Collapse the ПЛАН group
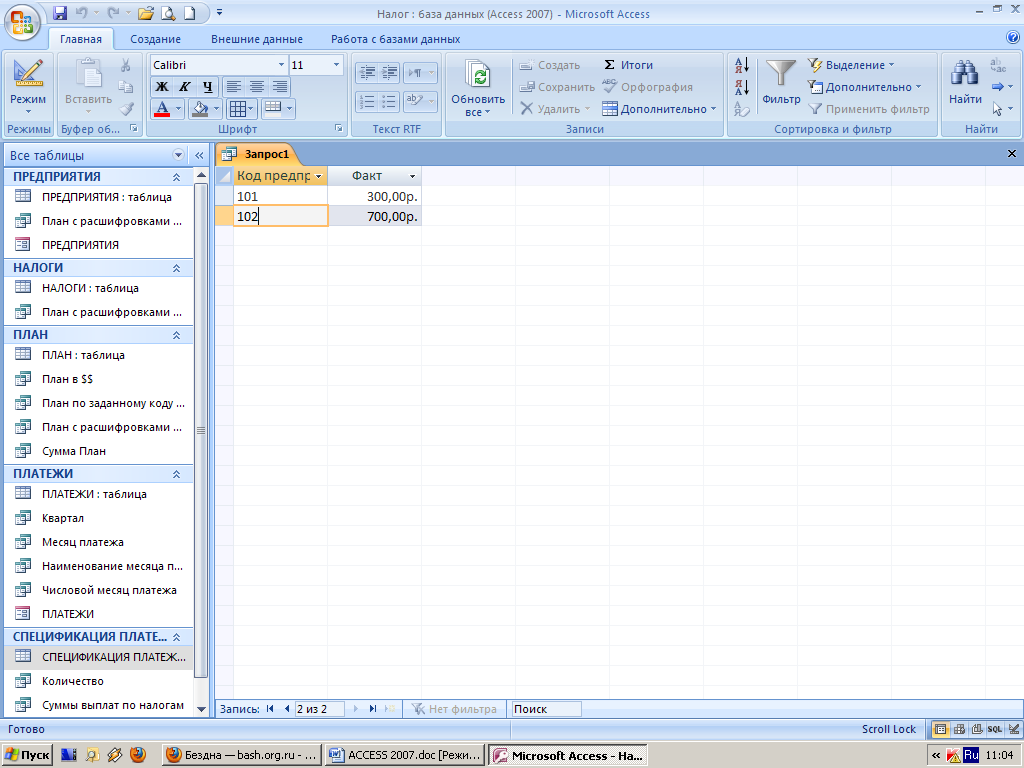Viewport: 1024px width, 768px height. coord(176,335)
